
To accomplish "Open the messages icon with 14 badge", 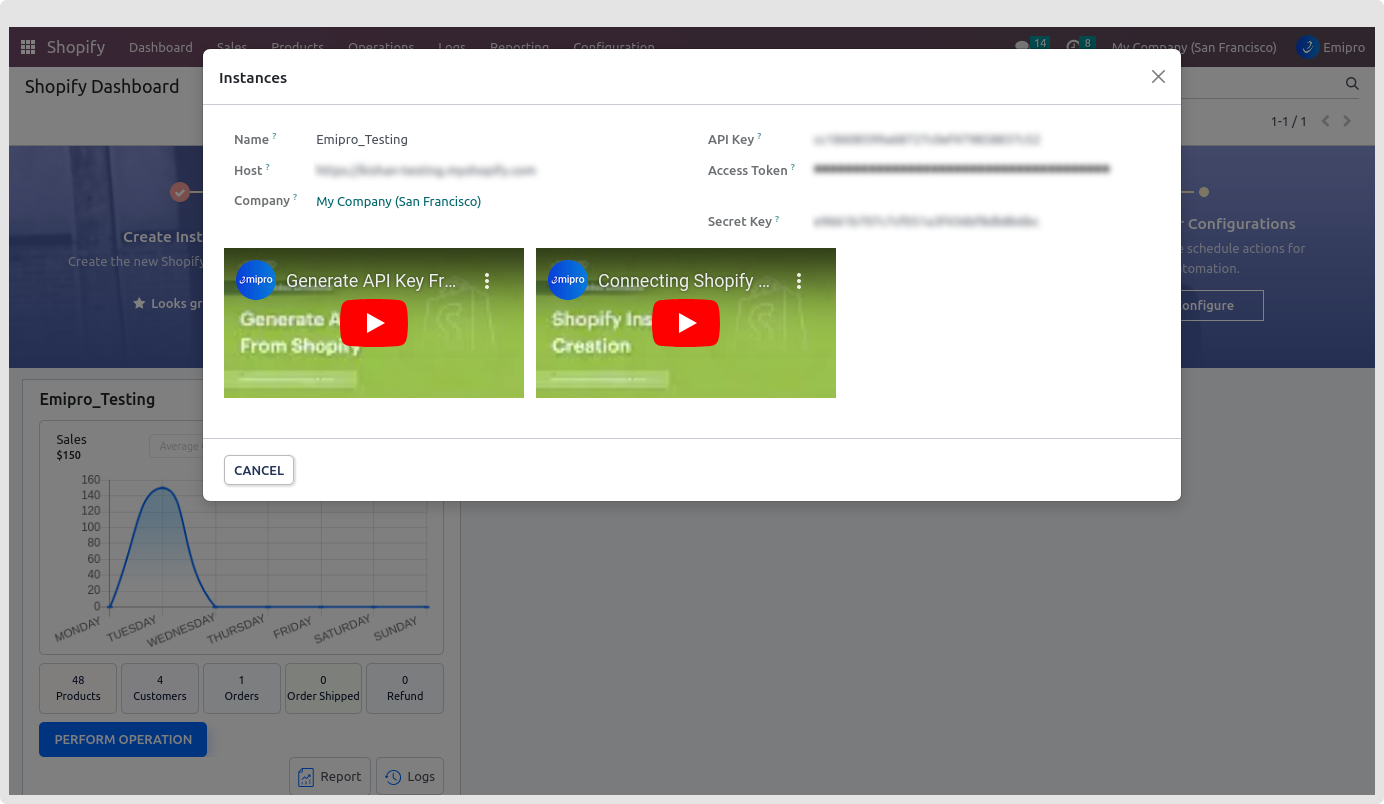I will click(1030, 46).
